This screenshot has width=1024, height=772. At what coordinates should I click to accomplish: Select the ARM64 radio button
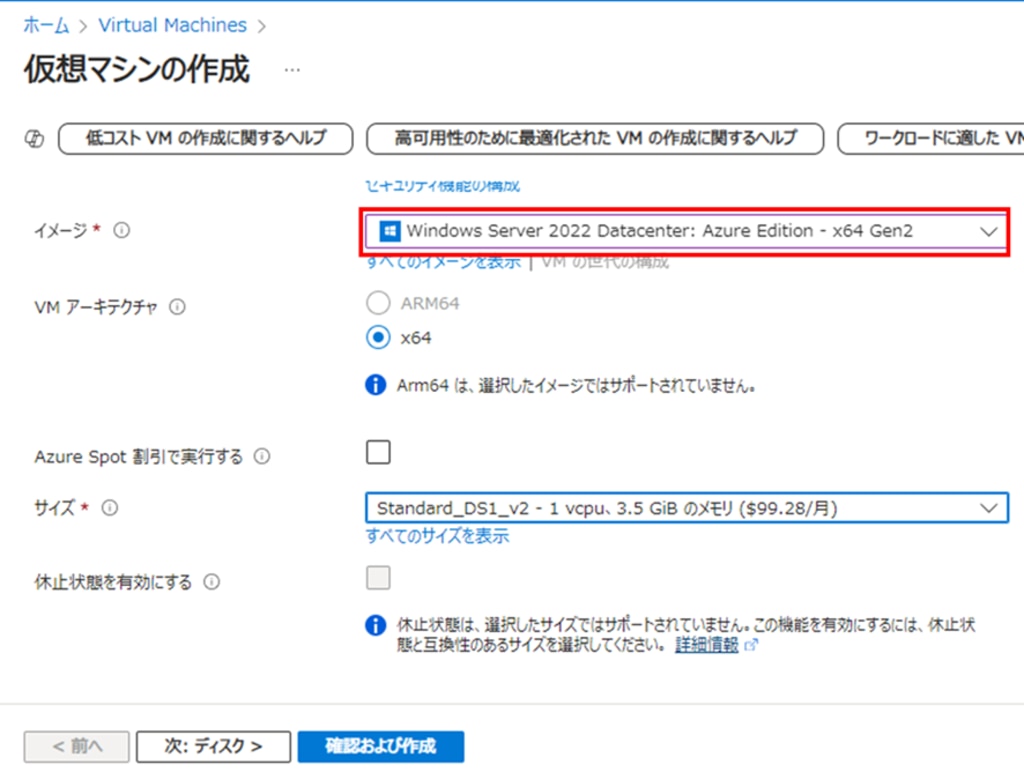378,303
